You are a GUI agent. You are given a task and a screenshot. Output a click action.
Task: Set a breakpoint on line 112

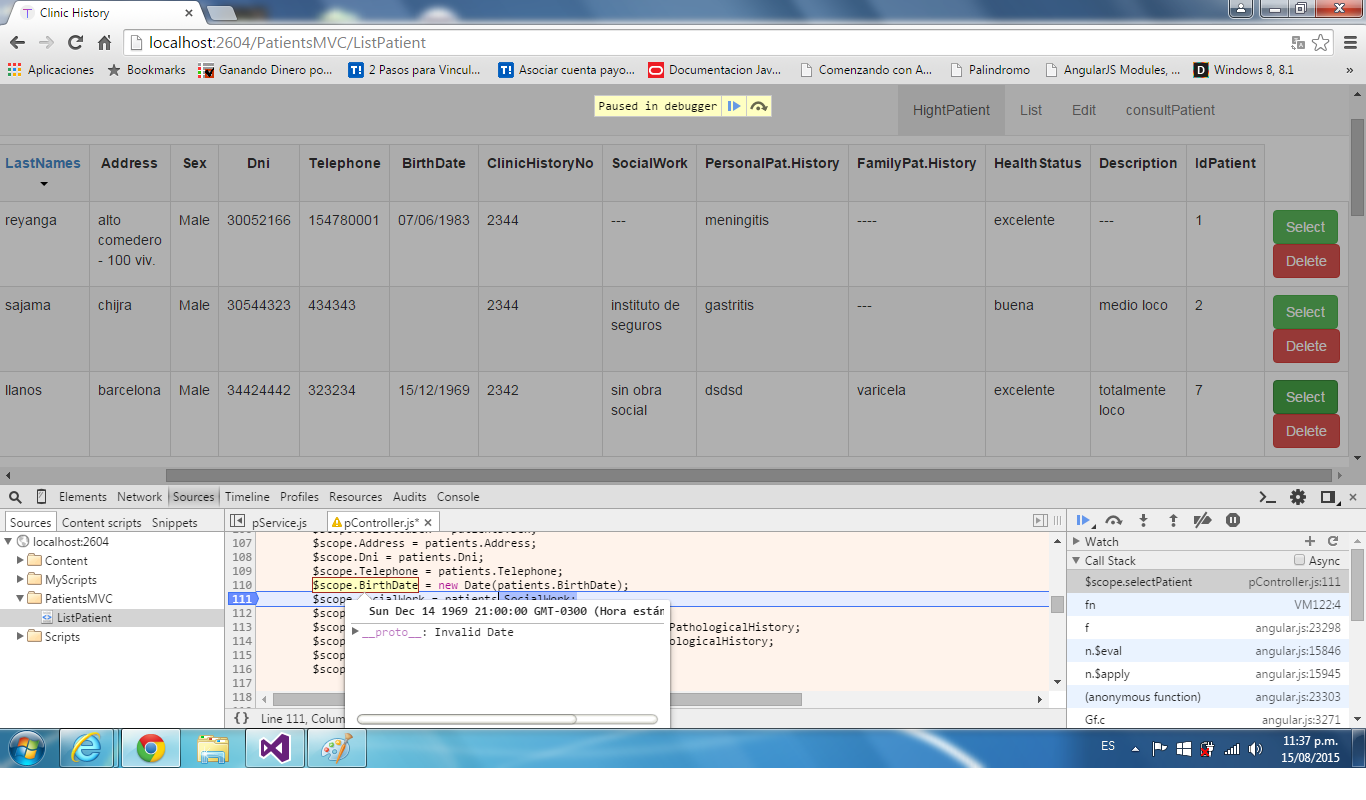click(x=242, y=613)
